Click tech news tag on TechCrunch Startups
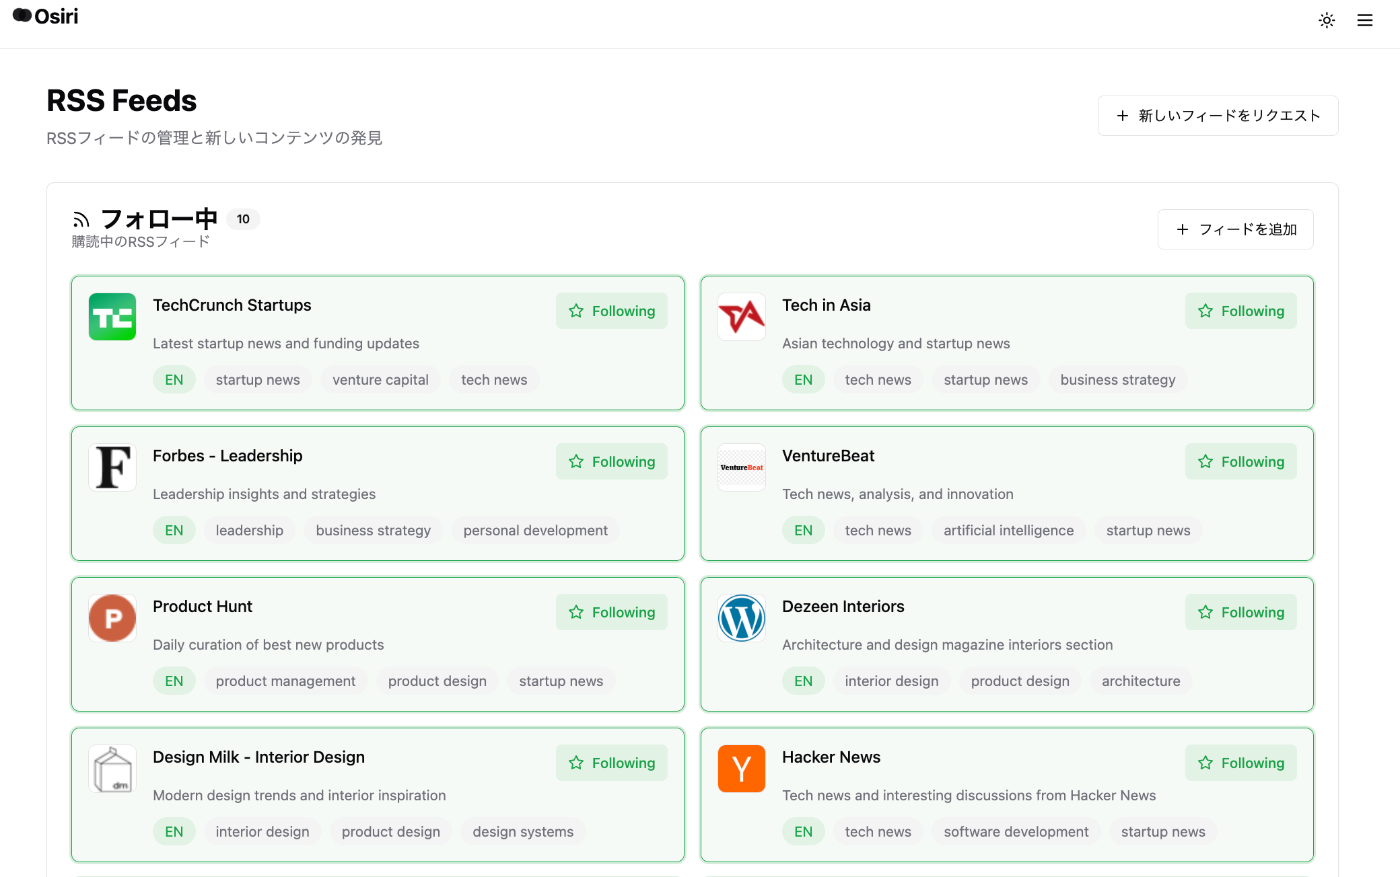The width and height of the screenshot is (1400, 877). [x=494, y=380]
